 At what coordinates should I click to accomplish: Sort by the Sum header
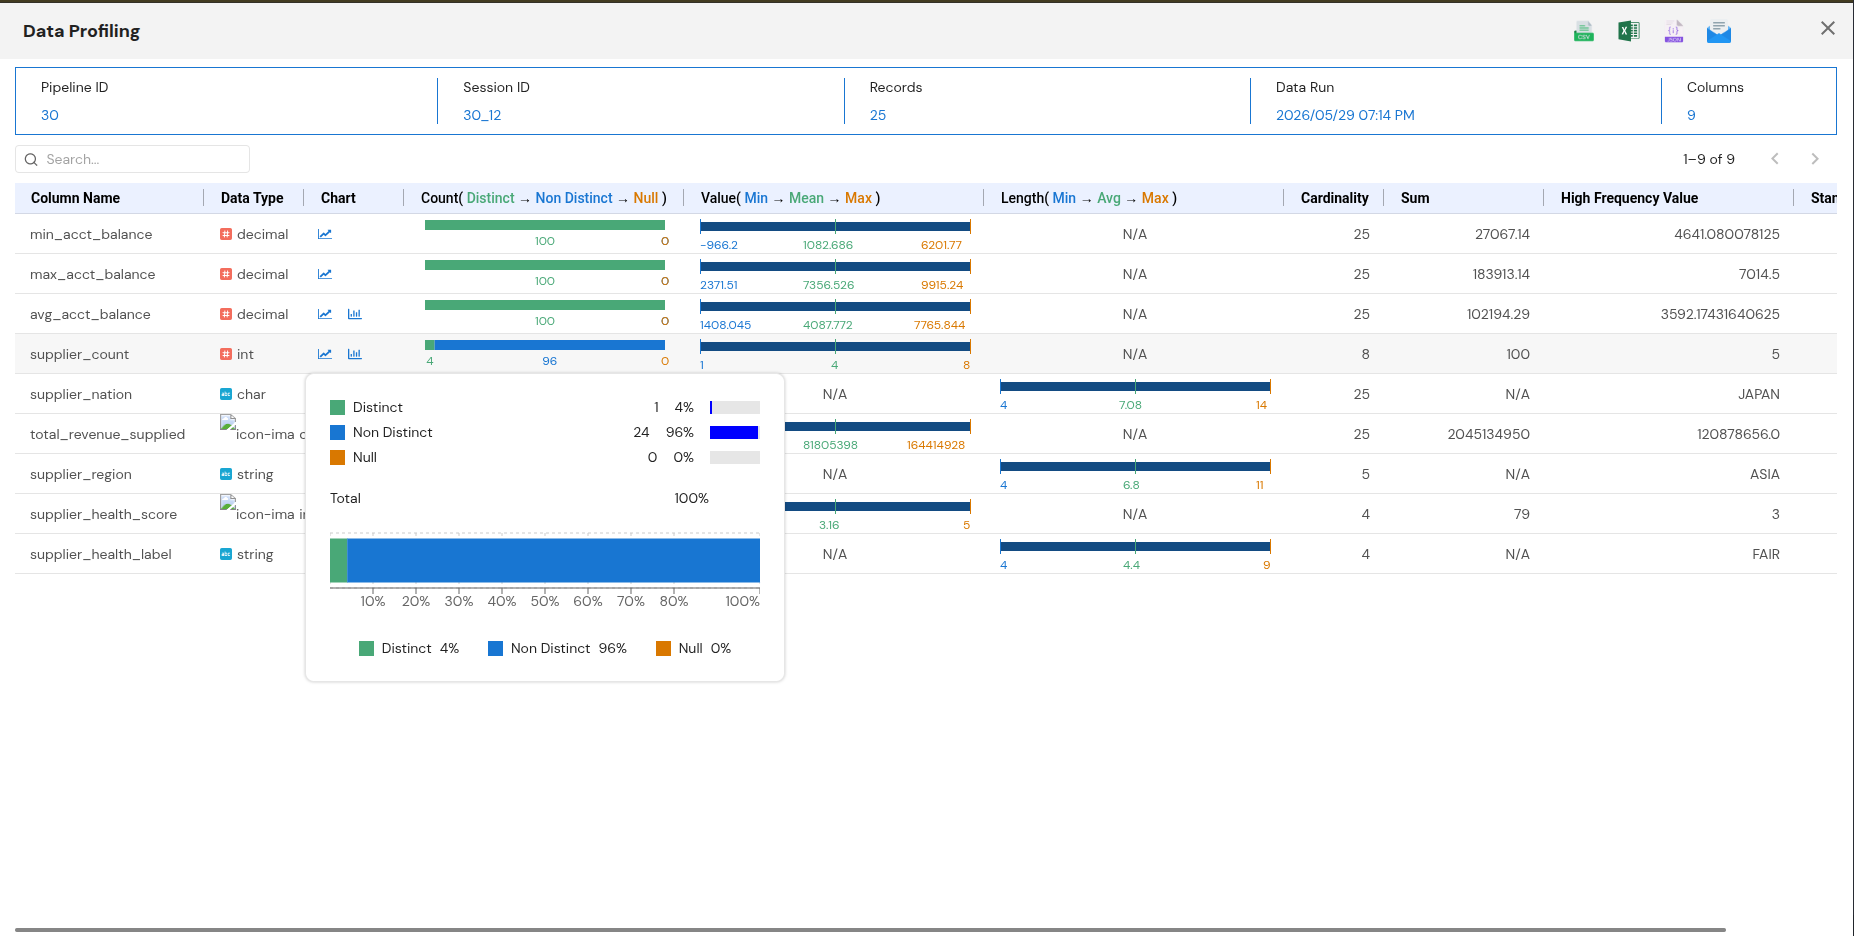pyautogui.click(x=1415, y=198)
